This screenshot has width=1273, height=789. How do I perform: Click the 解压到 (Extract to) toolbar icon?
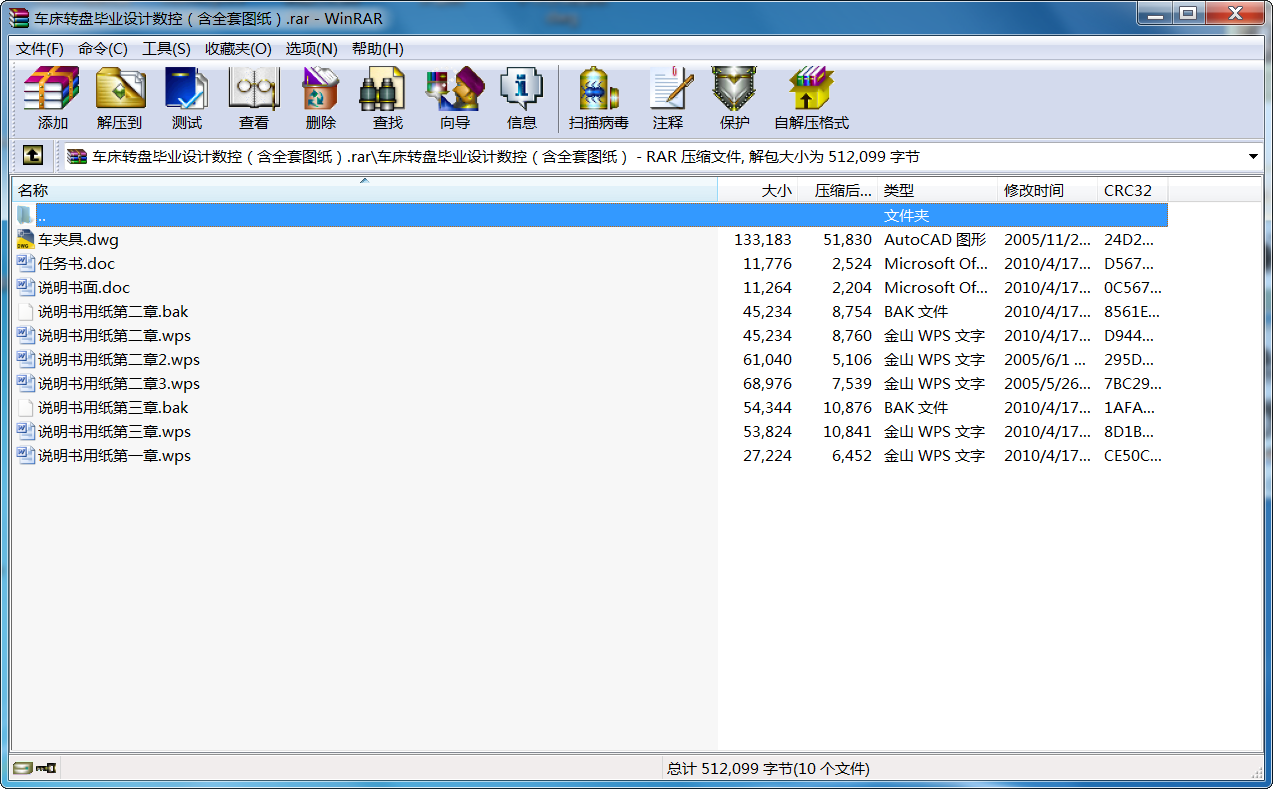click(x=120, y=98)
